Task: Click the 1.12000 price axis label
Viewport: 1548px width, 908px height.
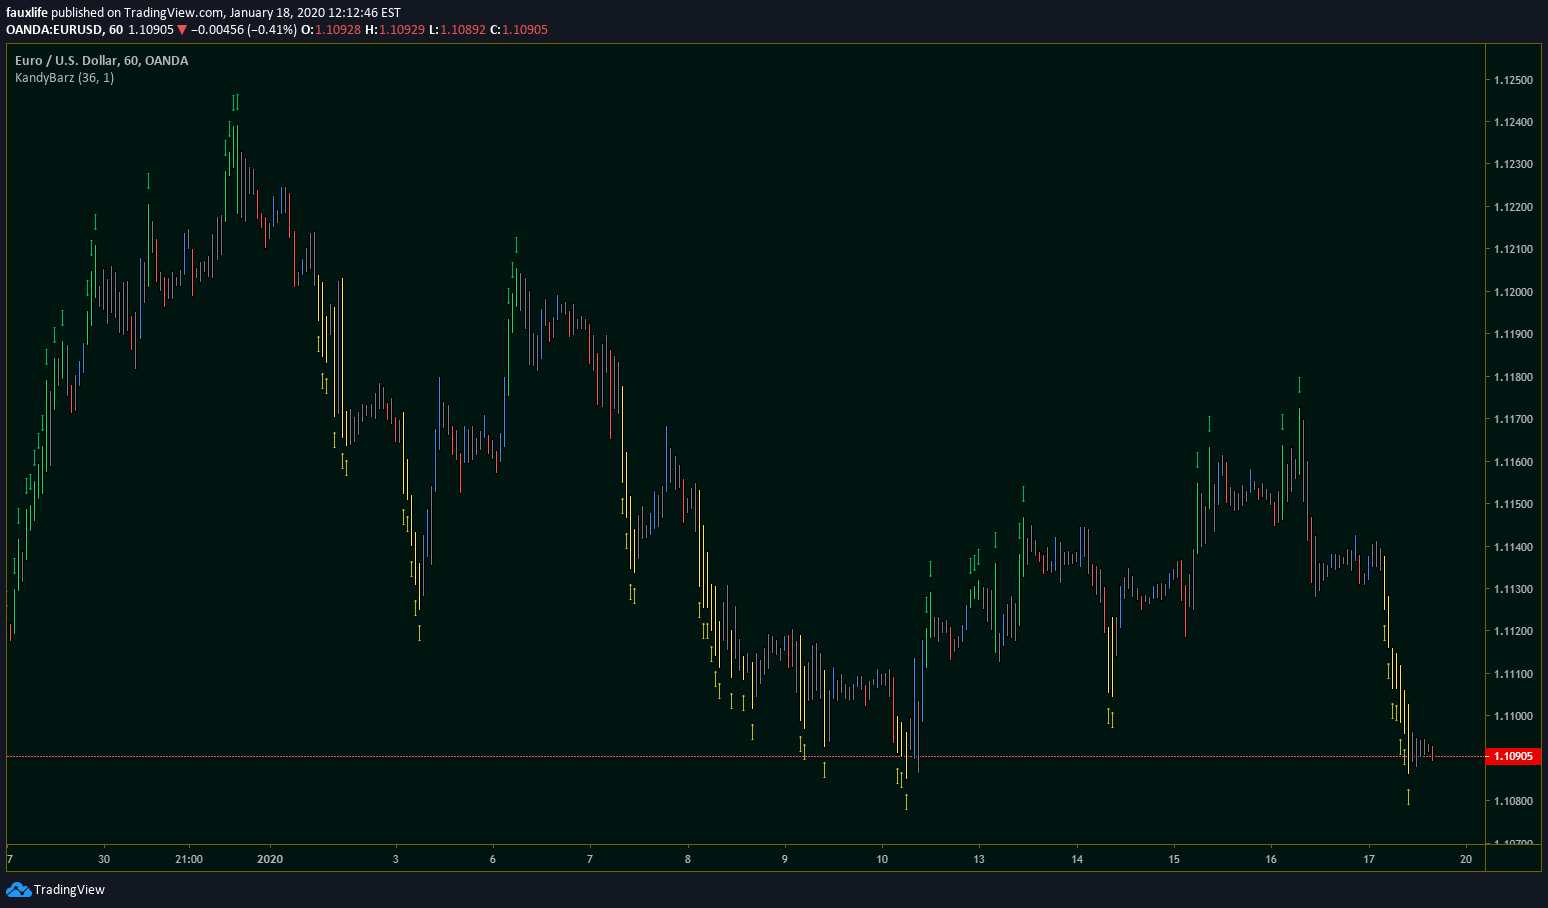Action: [x=1513, y=292]
